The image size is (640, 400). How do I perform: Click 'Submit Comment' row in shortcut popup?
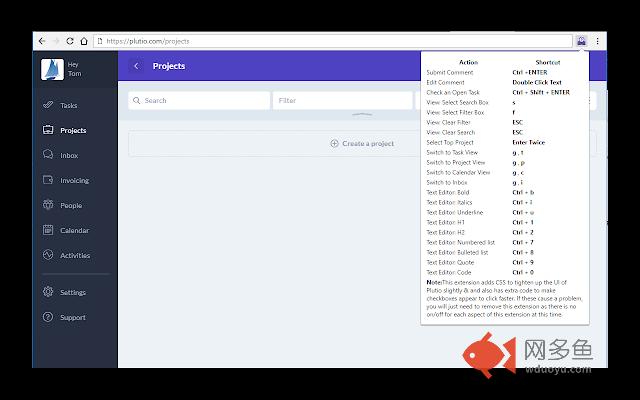coord(505,72)
